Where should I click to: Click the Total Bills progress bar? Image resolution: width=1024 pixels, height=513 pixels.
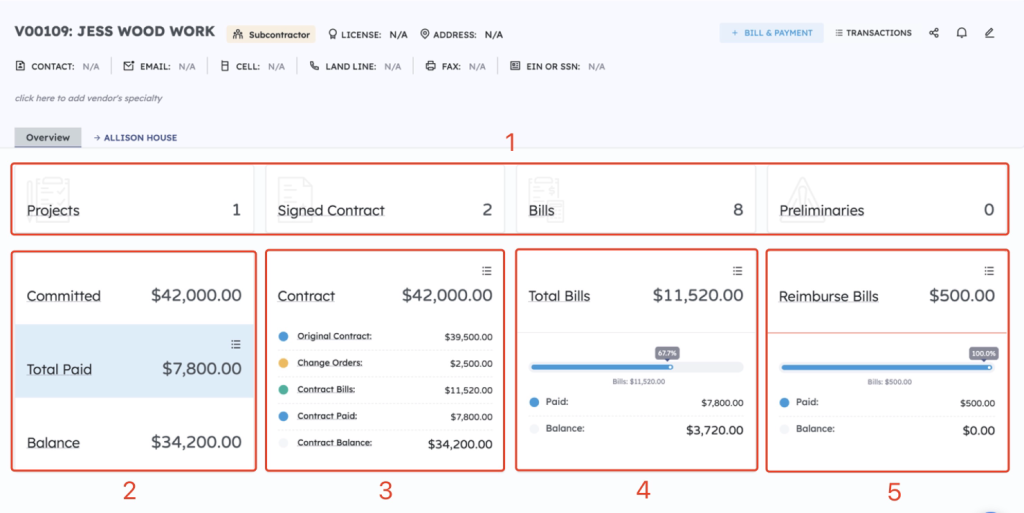636,367
